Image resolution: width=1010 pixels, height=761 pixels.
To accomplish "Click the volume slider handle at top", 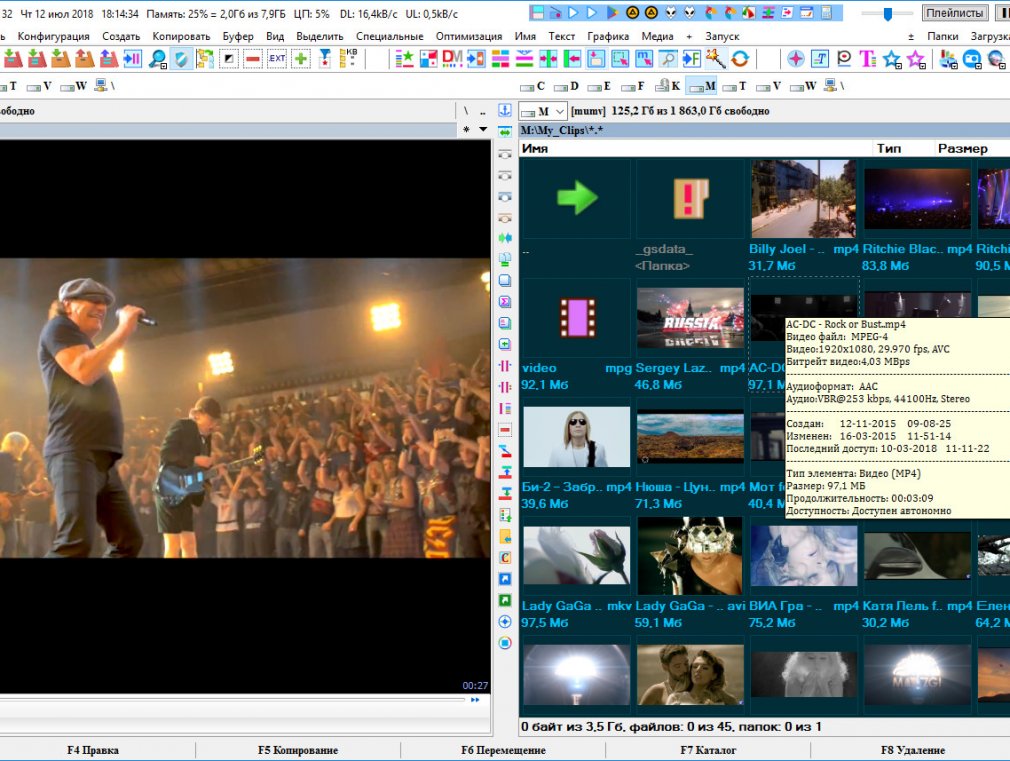I will pyautogui.click(x=888, y=13).
